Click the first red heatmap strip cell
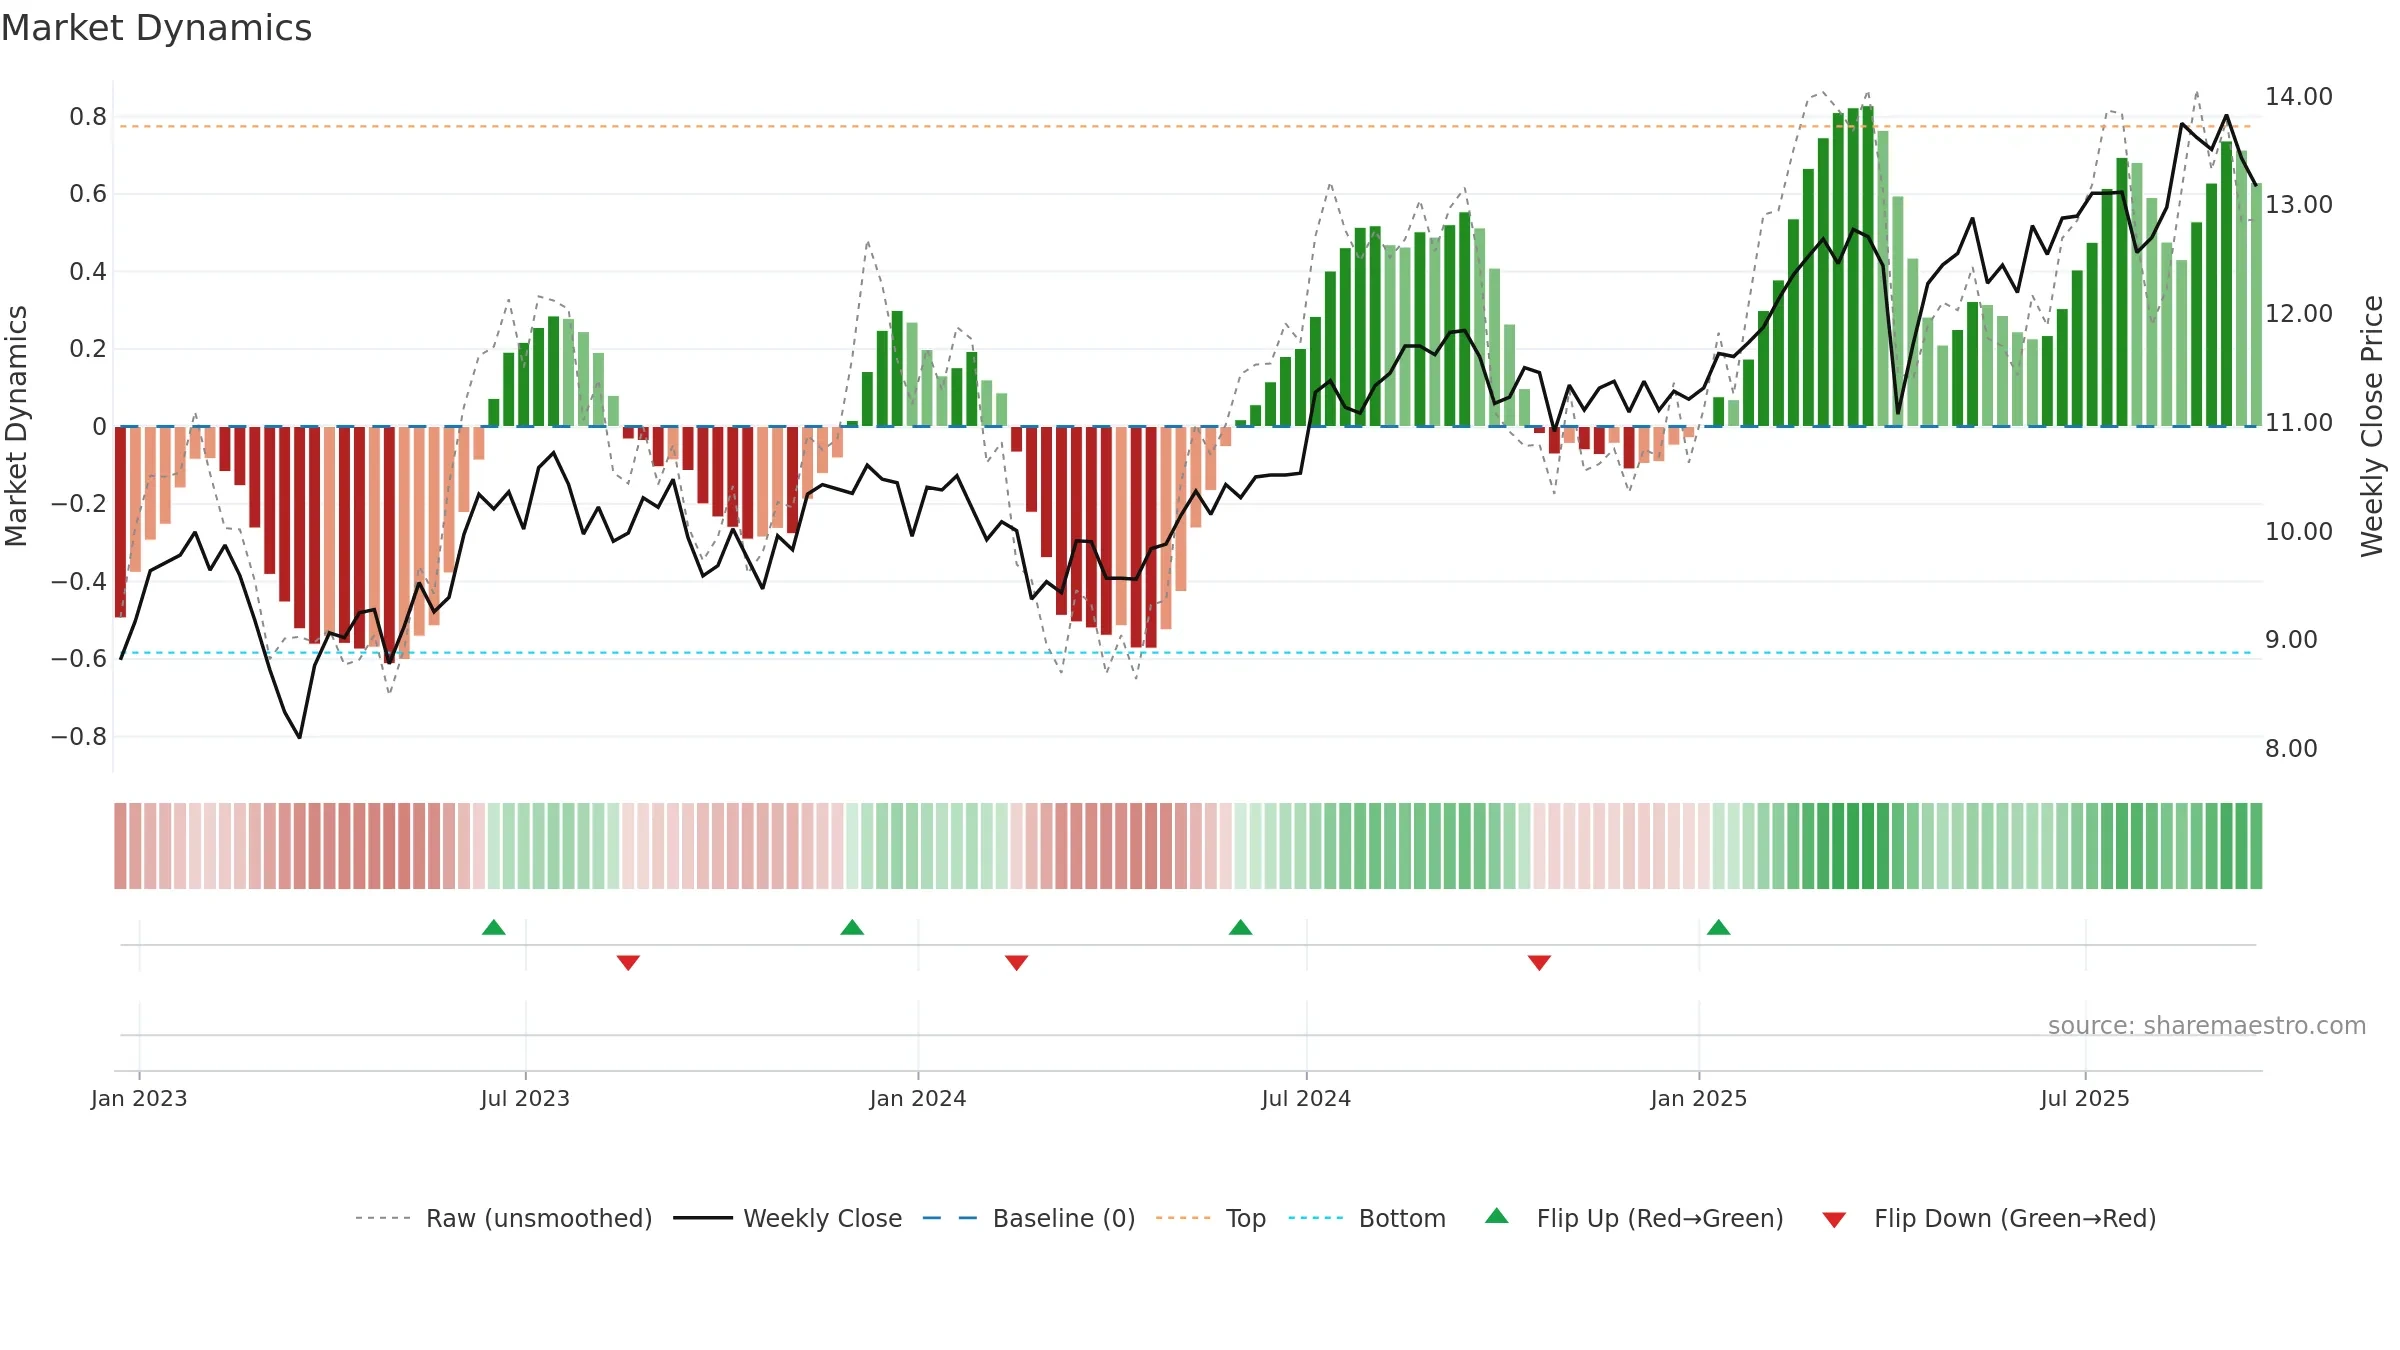The image size is (2400, 1350). (120, 846)
